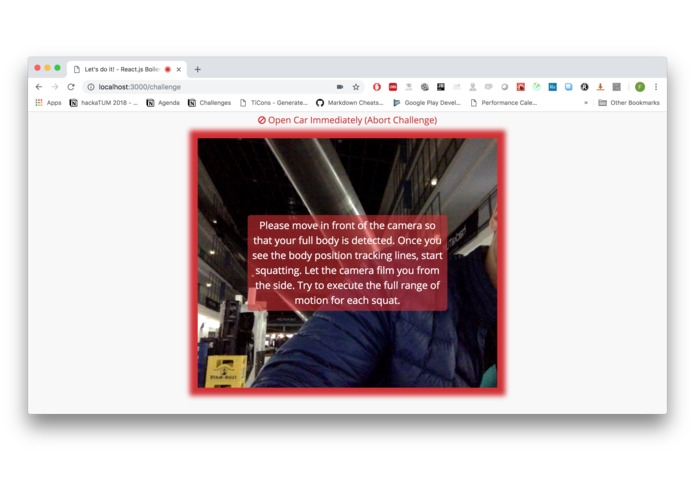Close the Let's do it! tab

coord(179,69)
